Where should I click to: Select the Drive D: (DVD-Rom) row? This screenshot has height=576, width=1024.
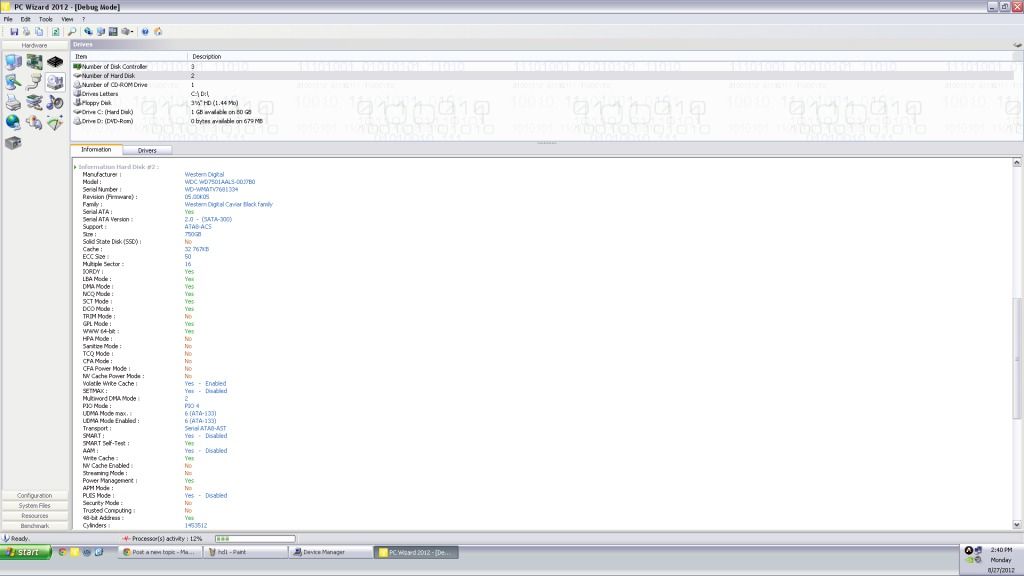[543, 121]
